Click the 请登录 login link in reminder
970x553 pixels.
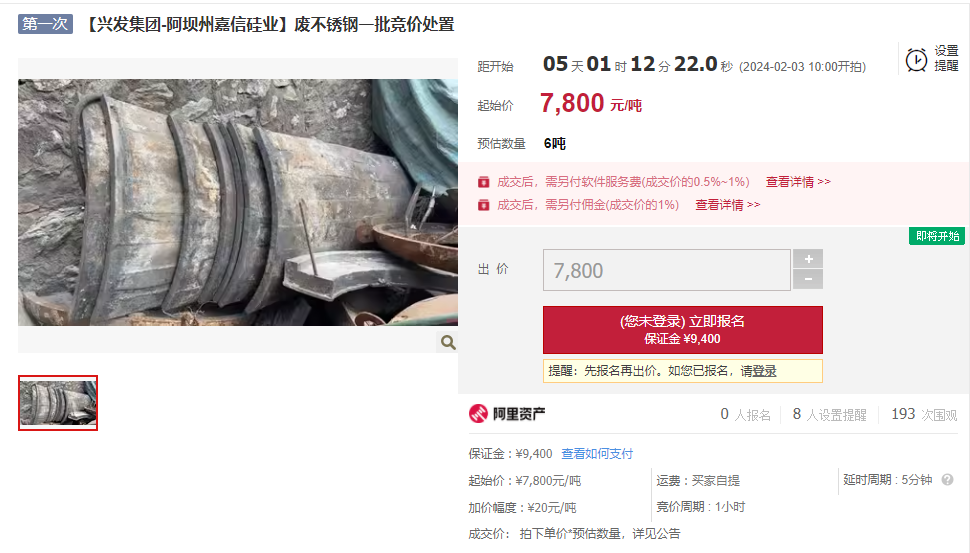pos(758,371)
